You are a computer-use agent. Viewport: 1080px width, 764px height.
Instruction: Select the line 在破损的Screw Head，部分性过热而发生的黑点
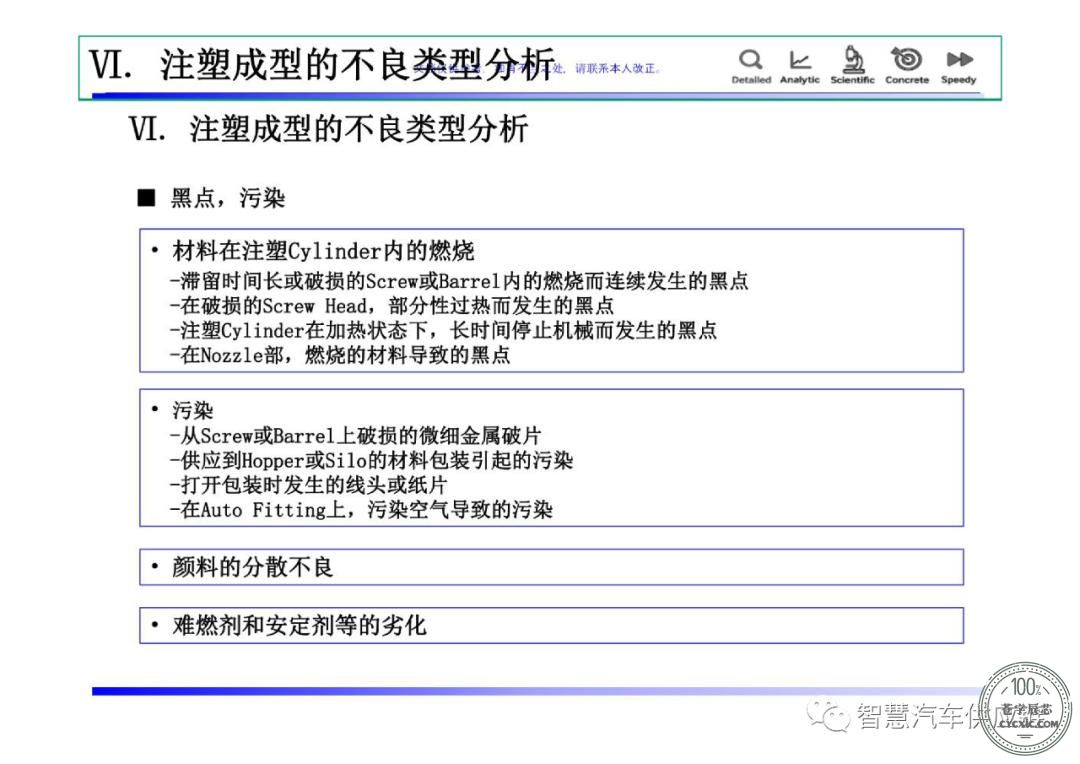click(391, 305)
